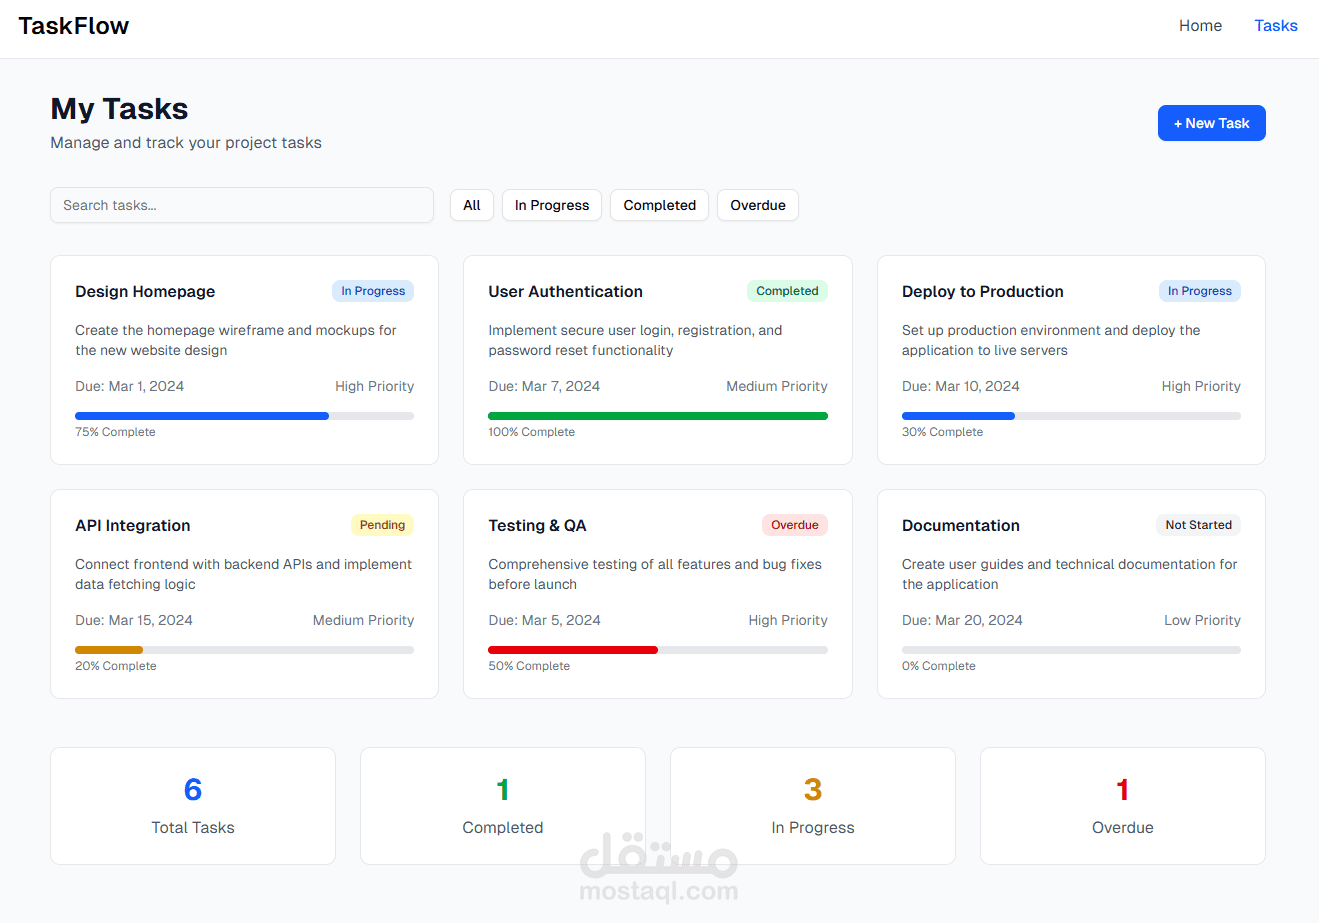Screen dimensions: 1319x923
Task: Click "Due: Mar 7, 2024" text
Action: (544, 386)
